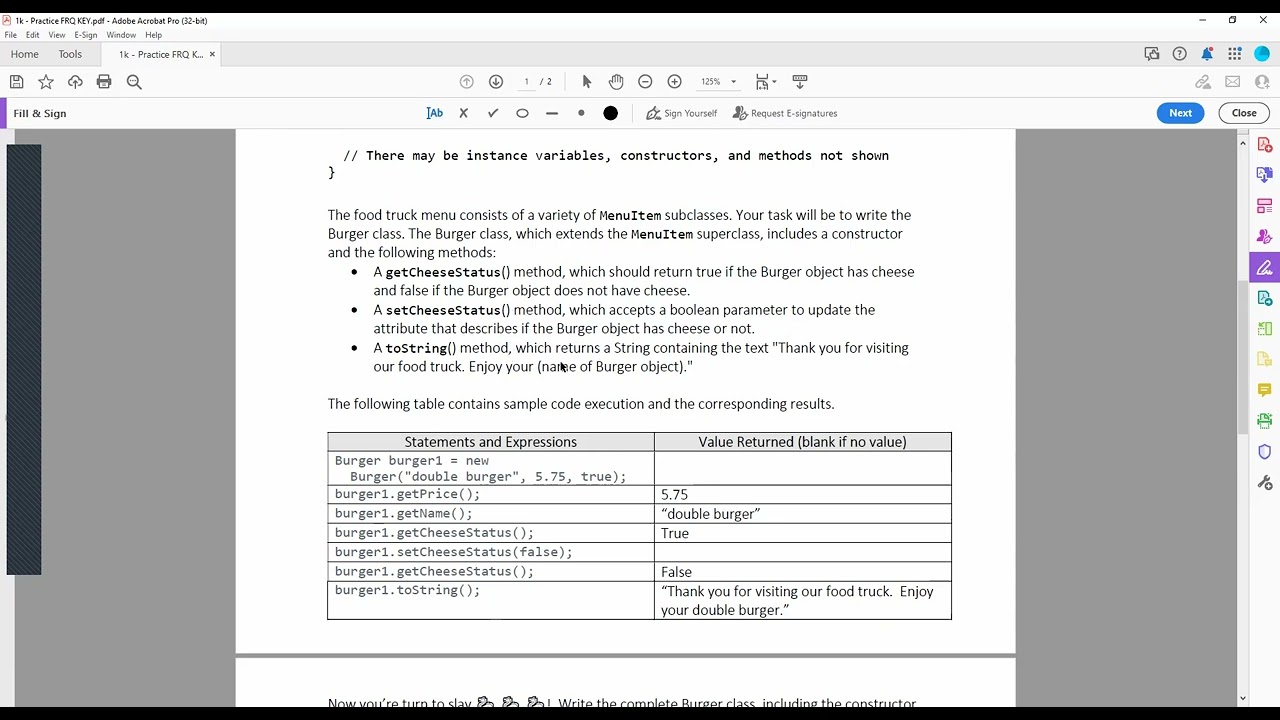Screen dimensions: 1280x720
Task: Open the Window menu
Action: 121,35
